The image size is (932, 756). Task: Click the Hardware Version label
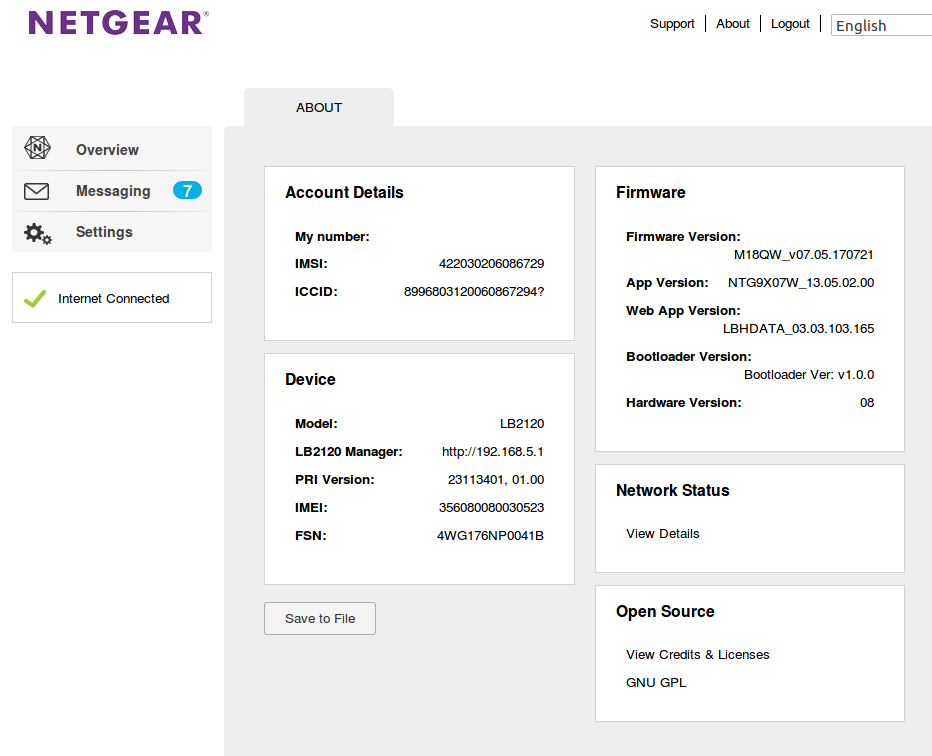pyautogui.click(x=684, y=402)
